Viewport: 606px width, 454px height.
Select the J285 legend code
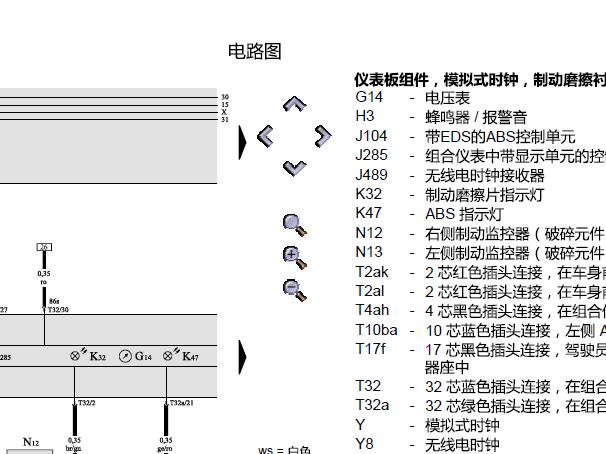pyautogui.click(x=371, y=155)
